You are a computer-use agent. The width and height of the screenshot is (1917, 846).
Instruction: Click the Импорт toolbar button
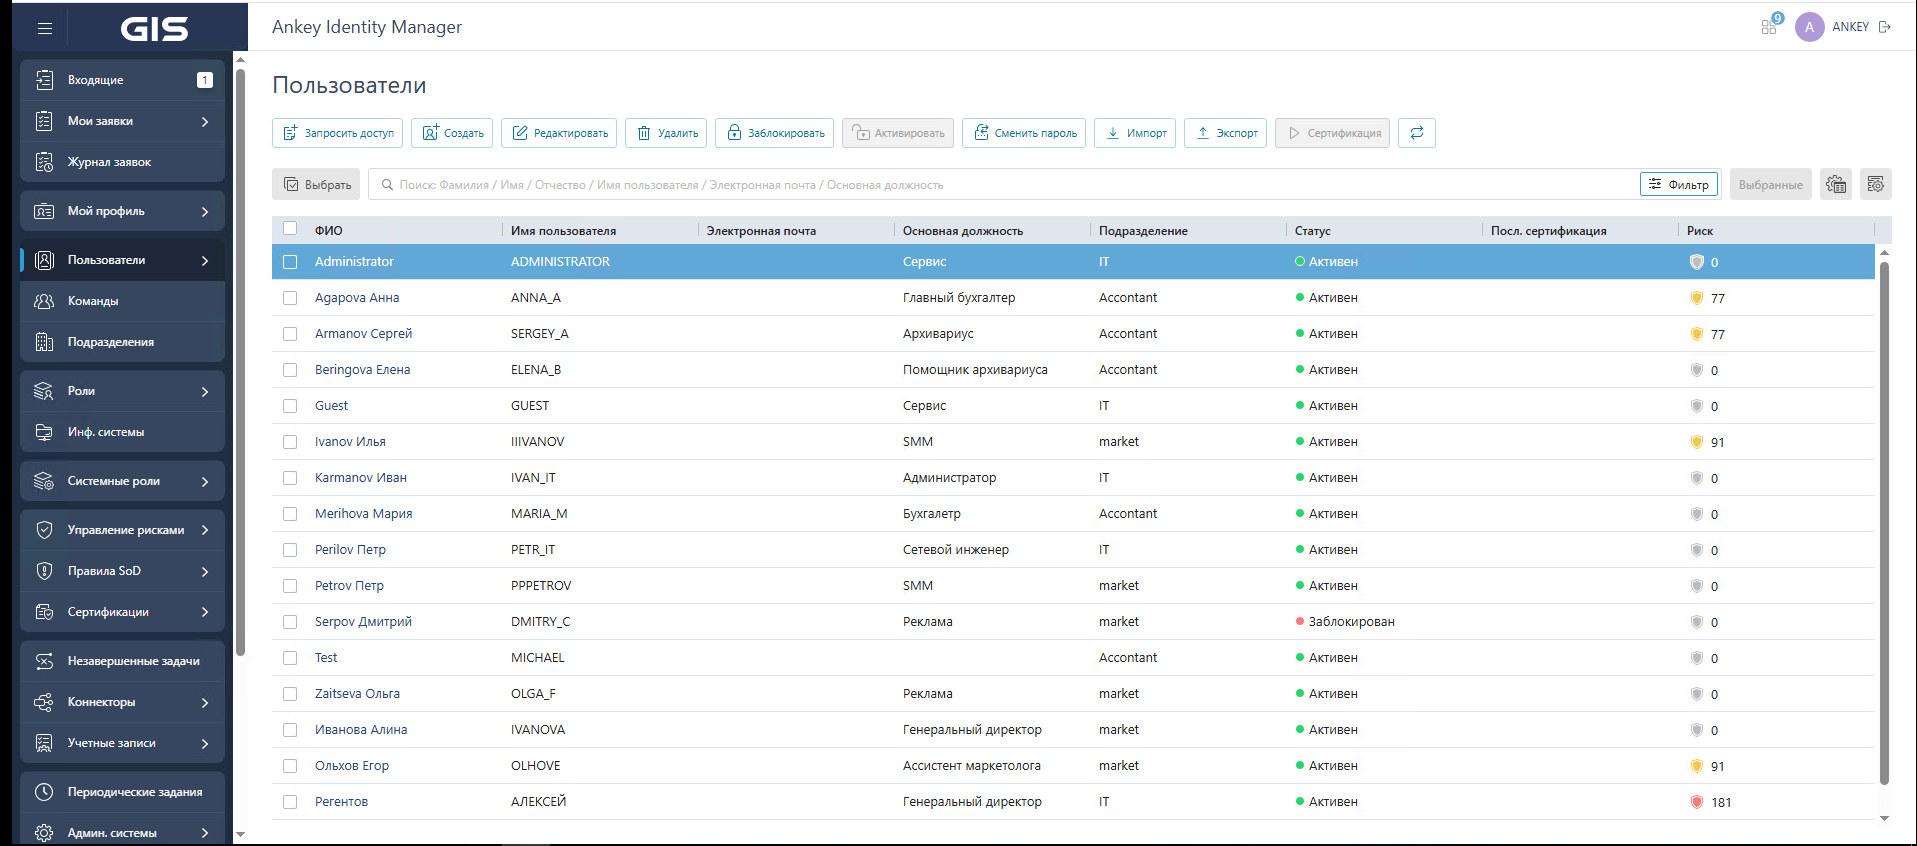[1135, 133]
